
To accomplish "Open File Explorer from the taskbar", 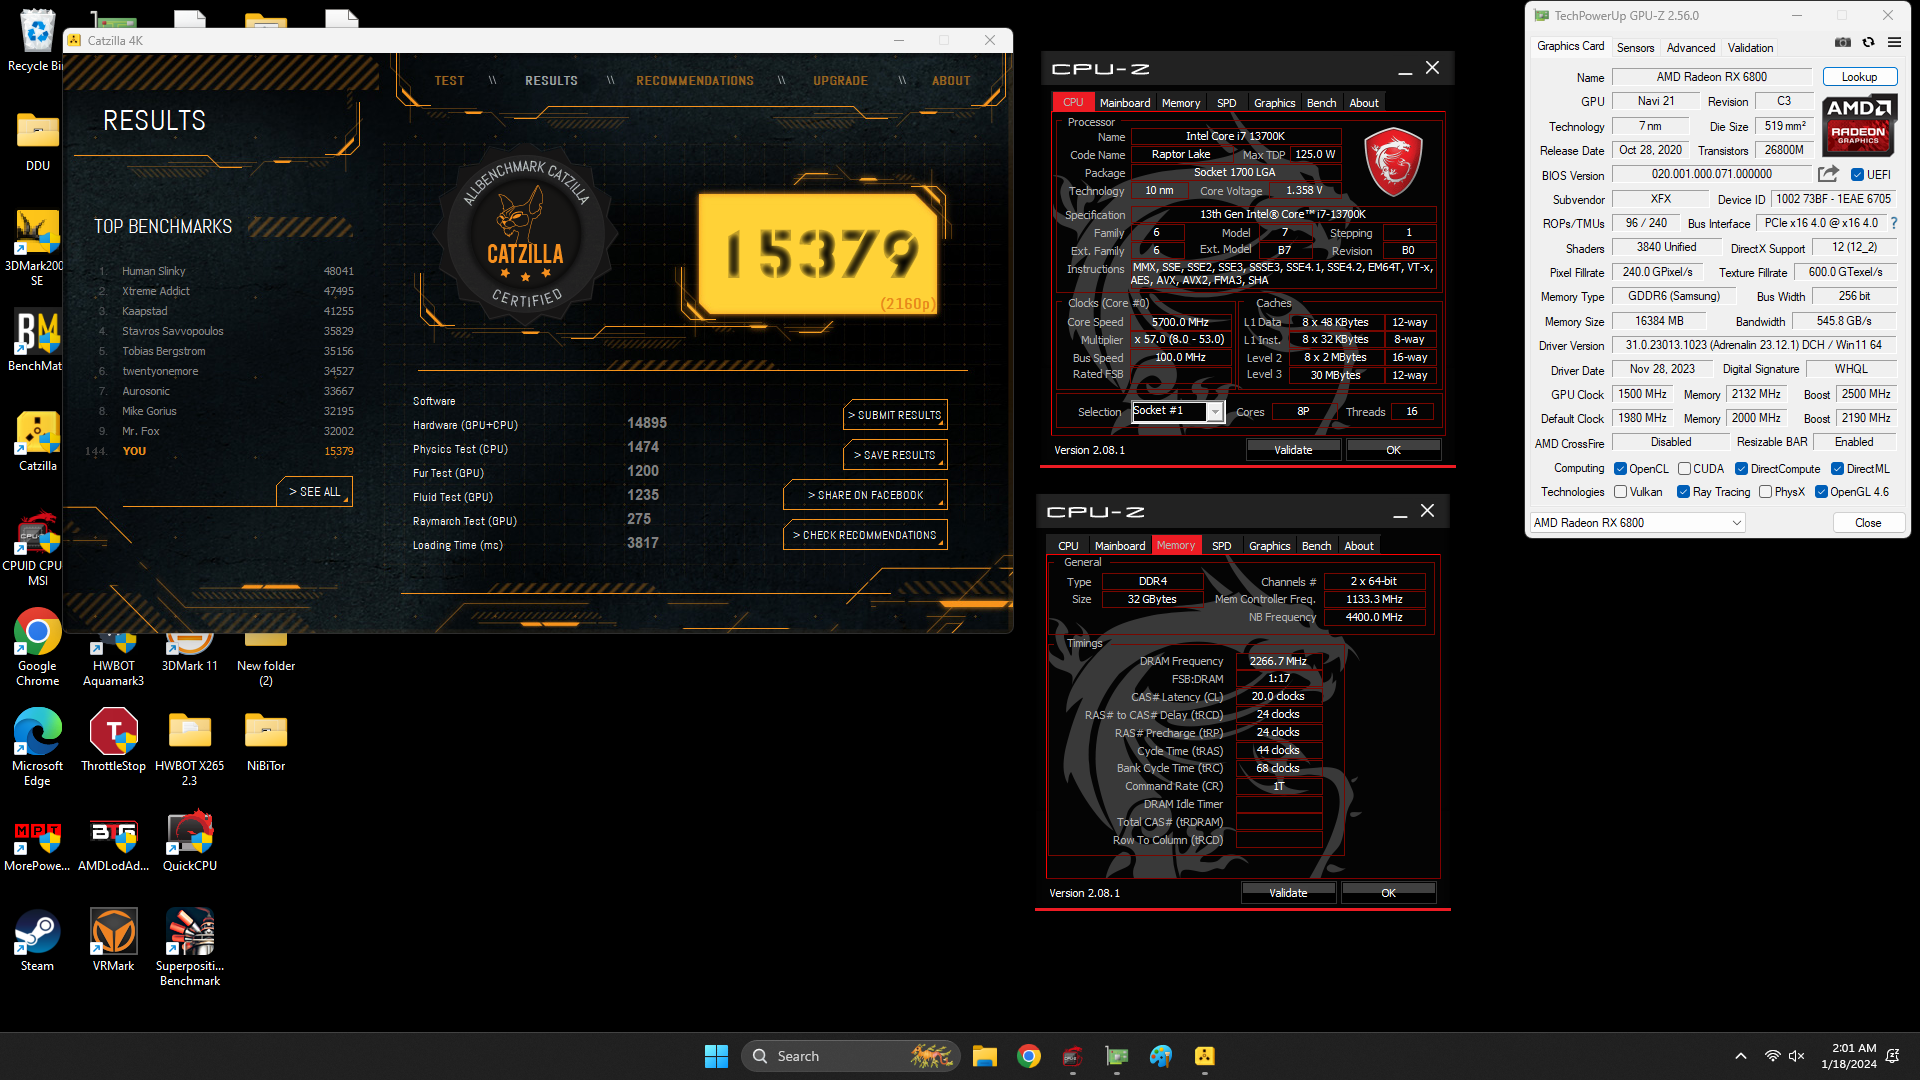I will click(984, 1056).
